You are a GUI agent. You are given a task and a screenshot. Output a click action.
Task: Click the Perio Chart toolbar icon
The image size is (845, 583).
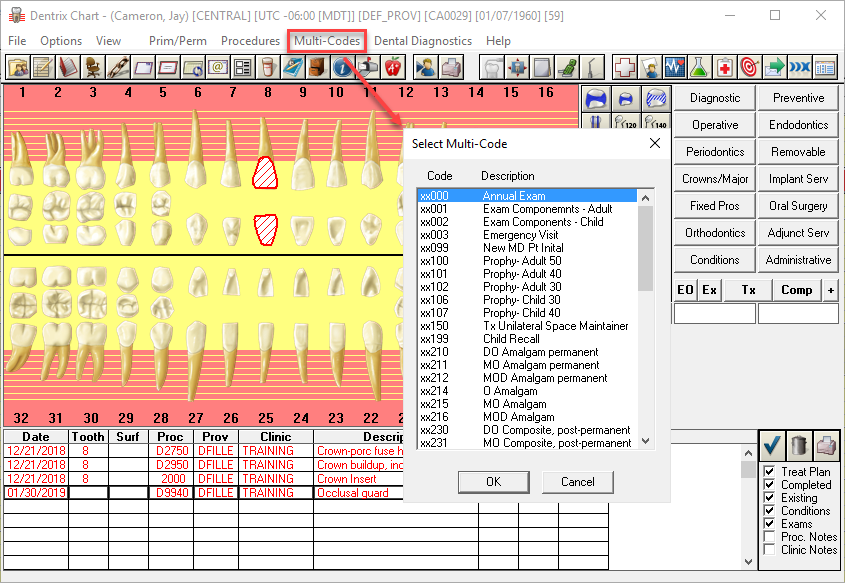(x=676, y=67)
